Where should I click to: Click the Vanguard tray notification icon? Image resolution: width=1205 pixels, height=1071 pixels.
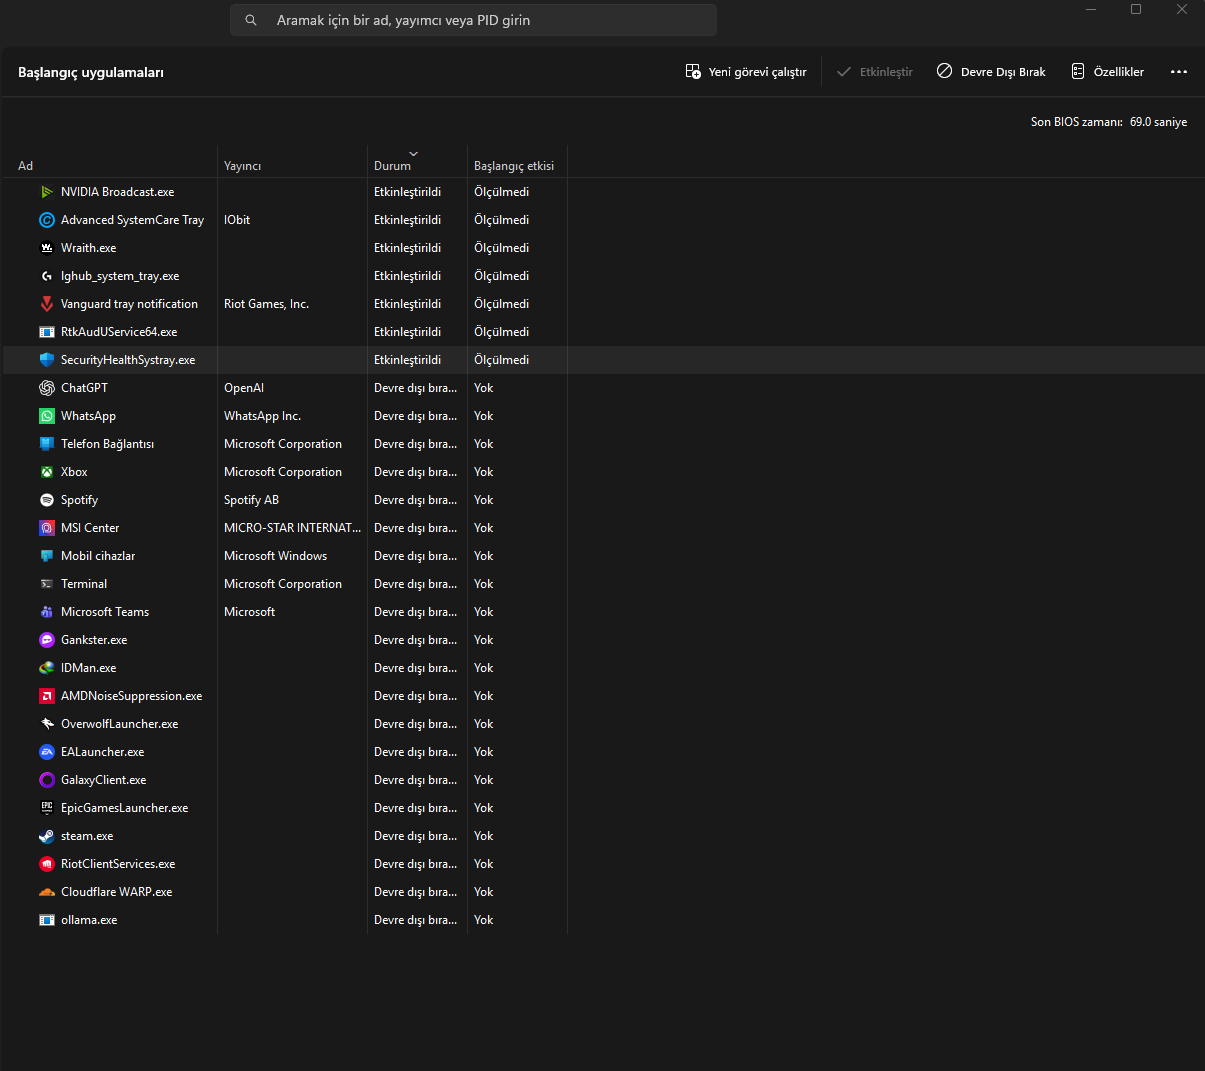click(x=47, y=304)
